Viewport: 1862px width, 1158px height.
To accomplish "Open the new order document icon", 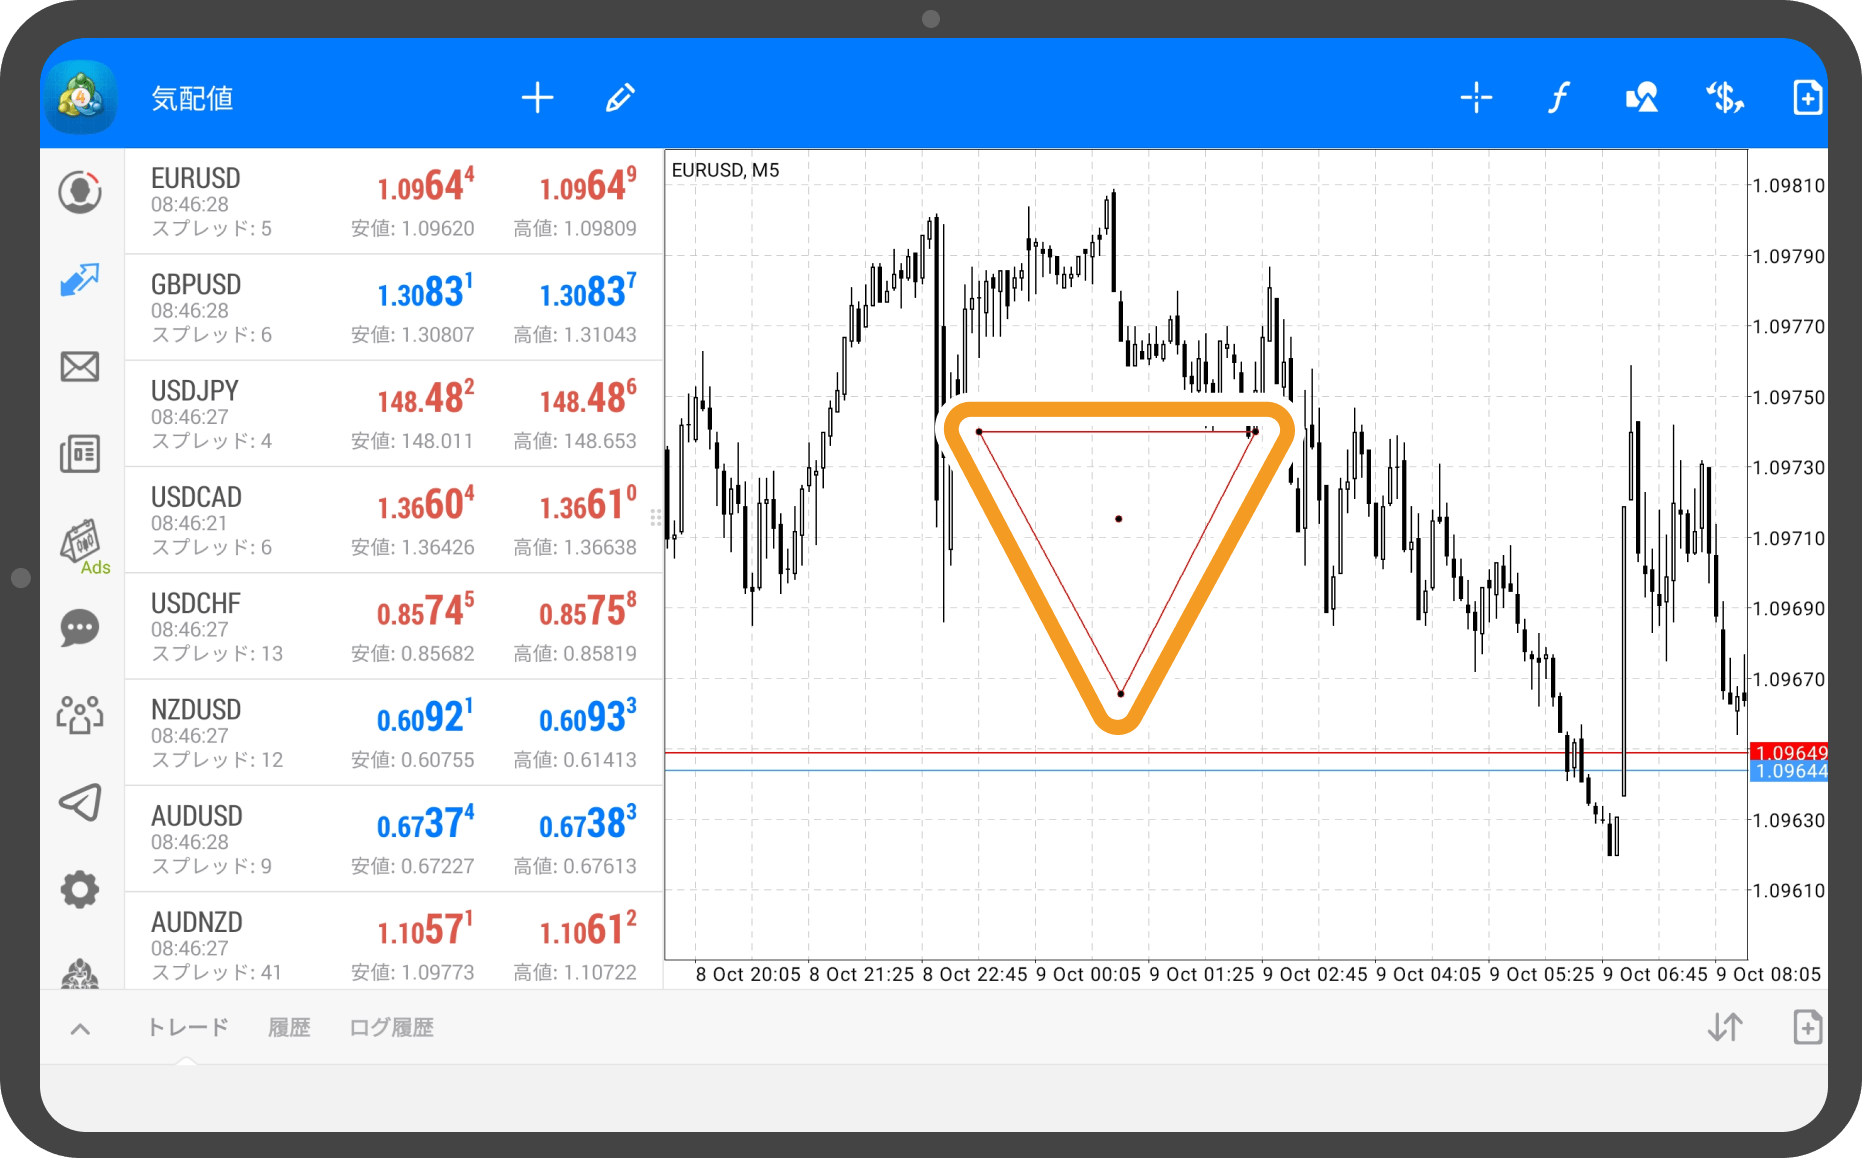I will pyautogui.click(x=1806, y=98).
